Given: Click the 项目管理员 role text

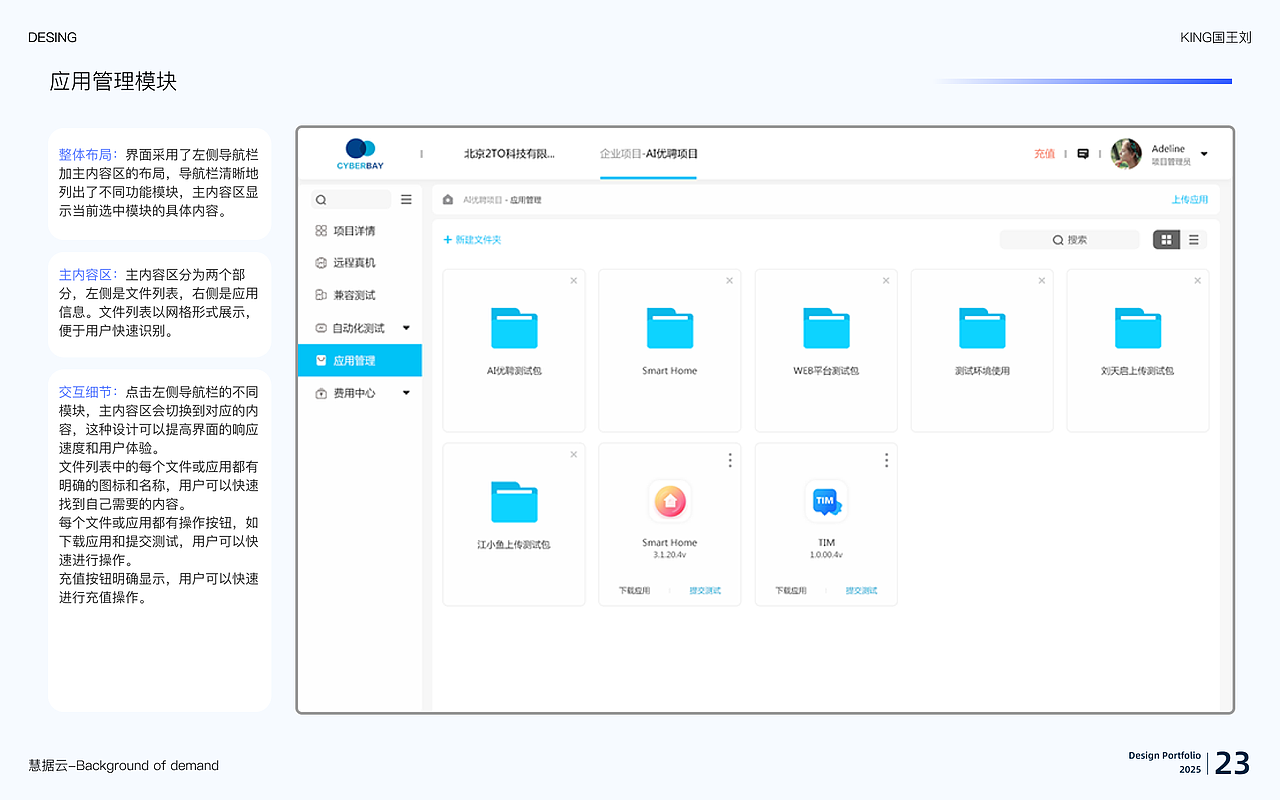Looking at the screenshot, I should click(1171, 162).
